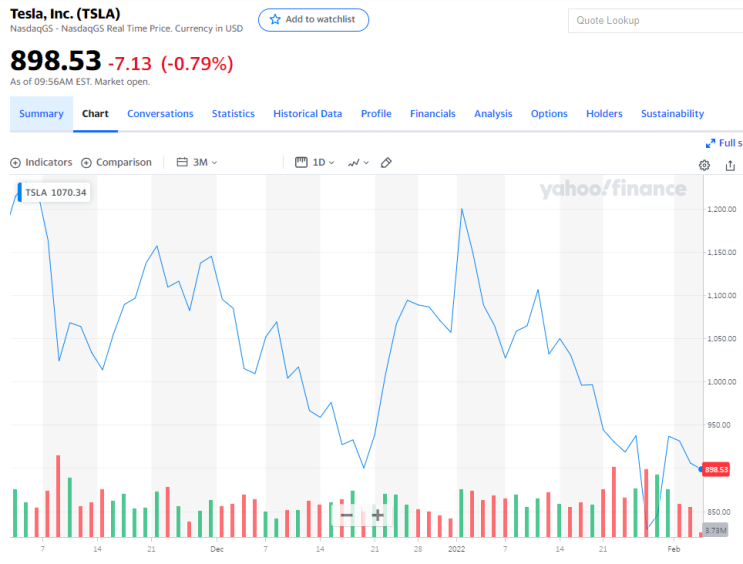This screenshot has height=564, width=743.
Task: Click the 2022 date axis label
Action: tap(456, 549)
